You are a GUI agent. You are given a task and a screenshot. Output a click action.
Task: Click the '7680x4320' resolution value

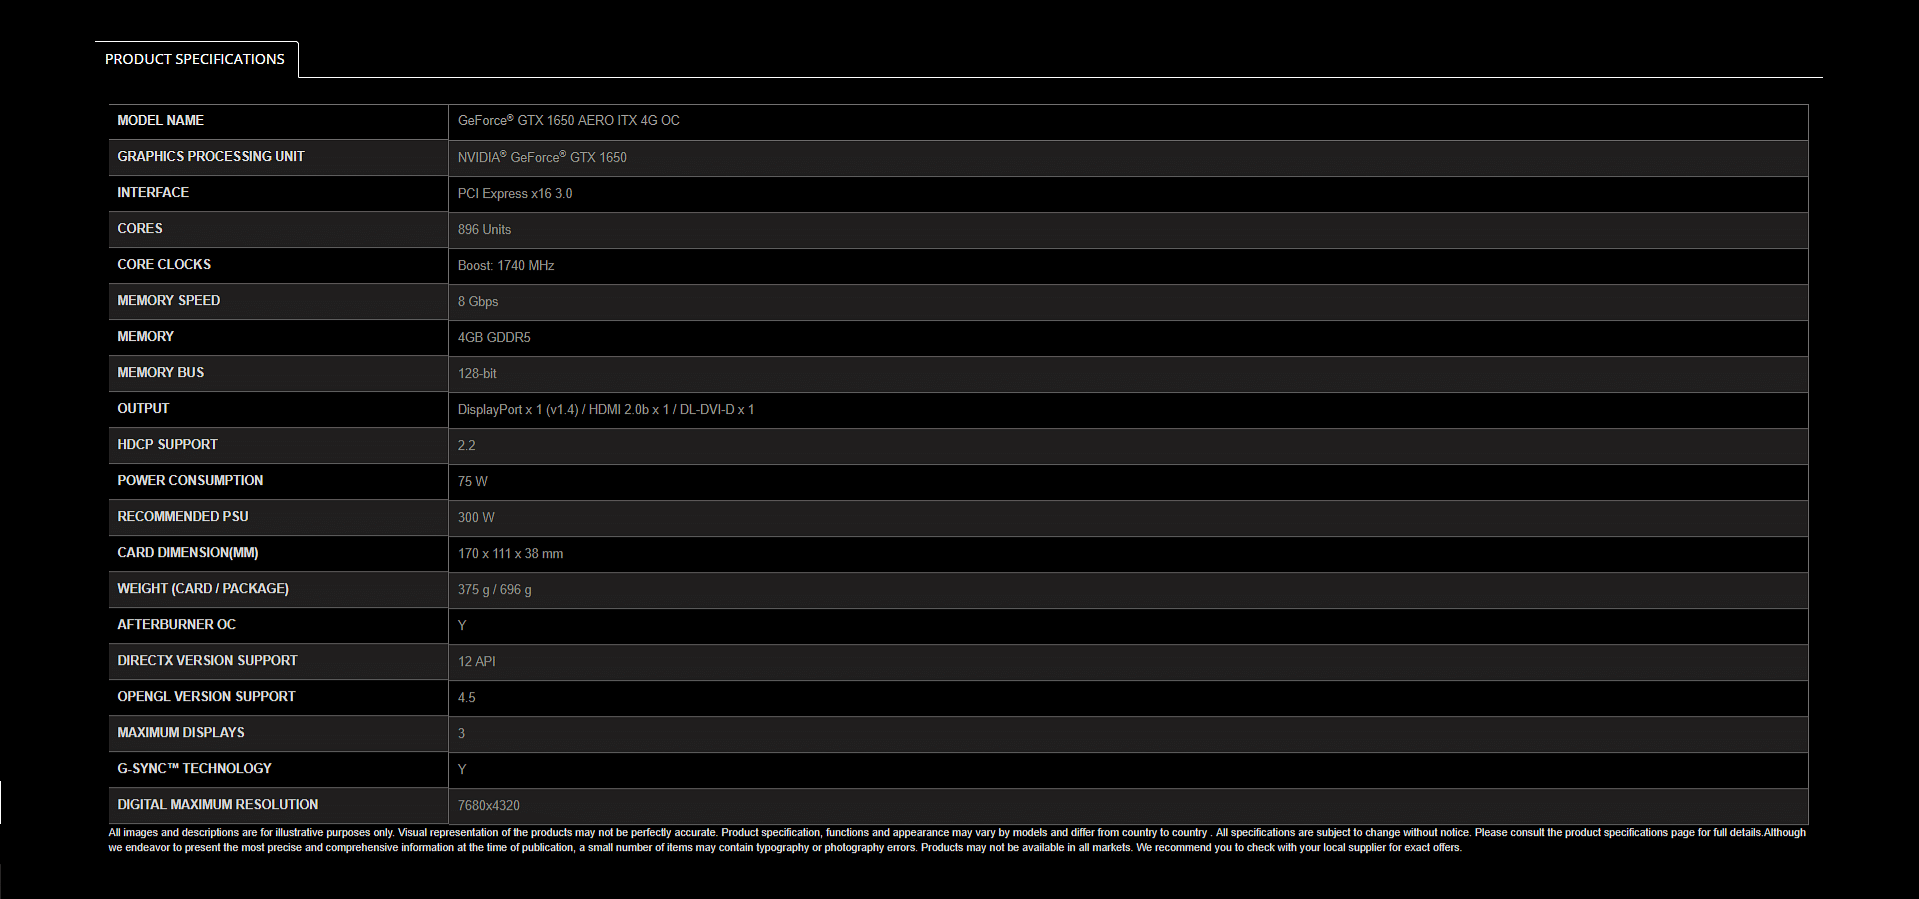[489, 805]
